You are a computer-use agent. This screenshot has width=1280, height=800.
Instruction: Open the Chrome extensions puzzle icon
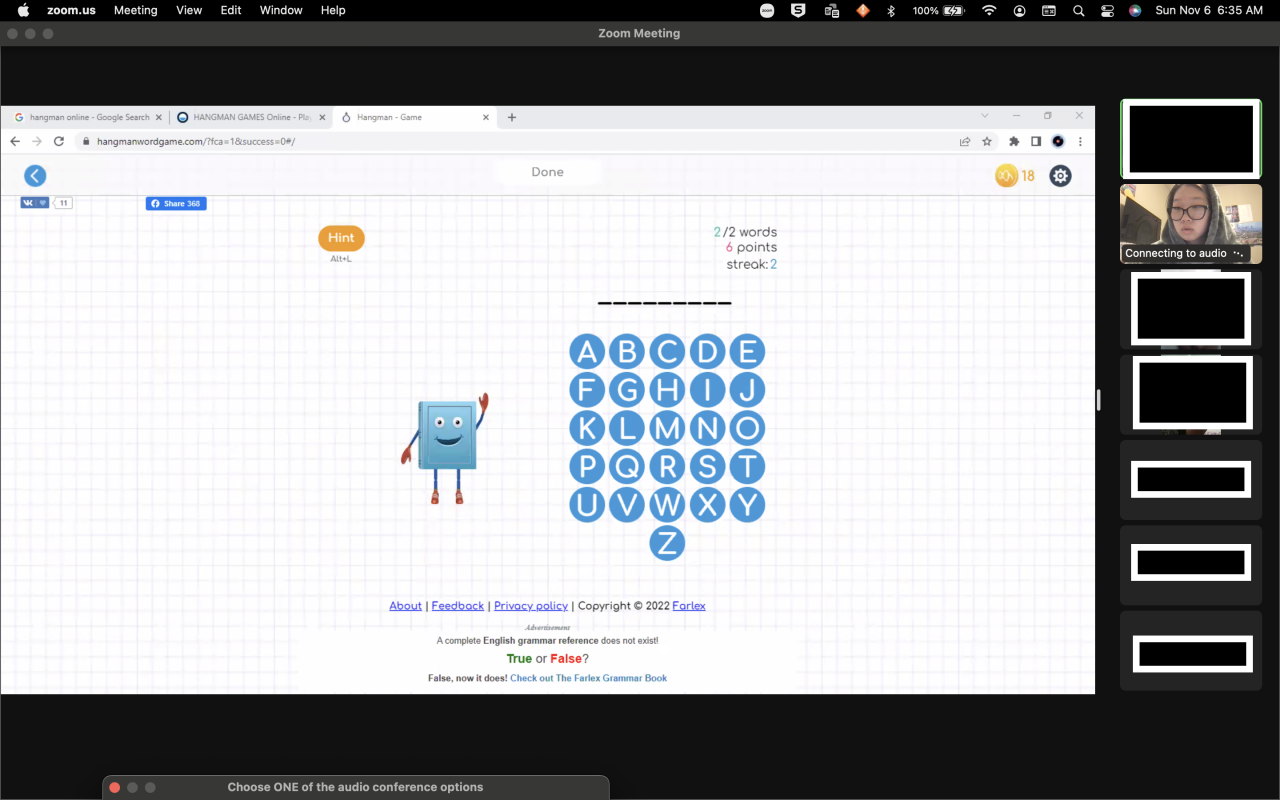tap(1014, 142)
